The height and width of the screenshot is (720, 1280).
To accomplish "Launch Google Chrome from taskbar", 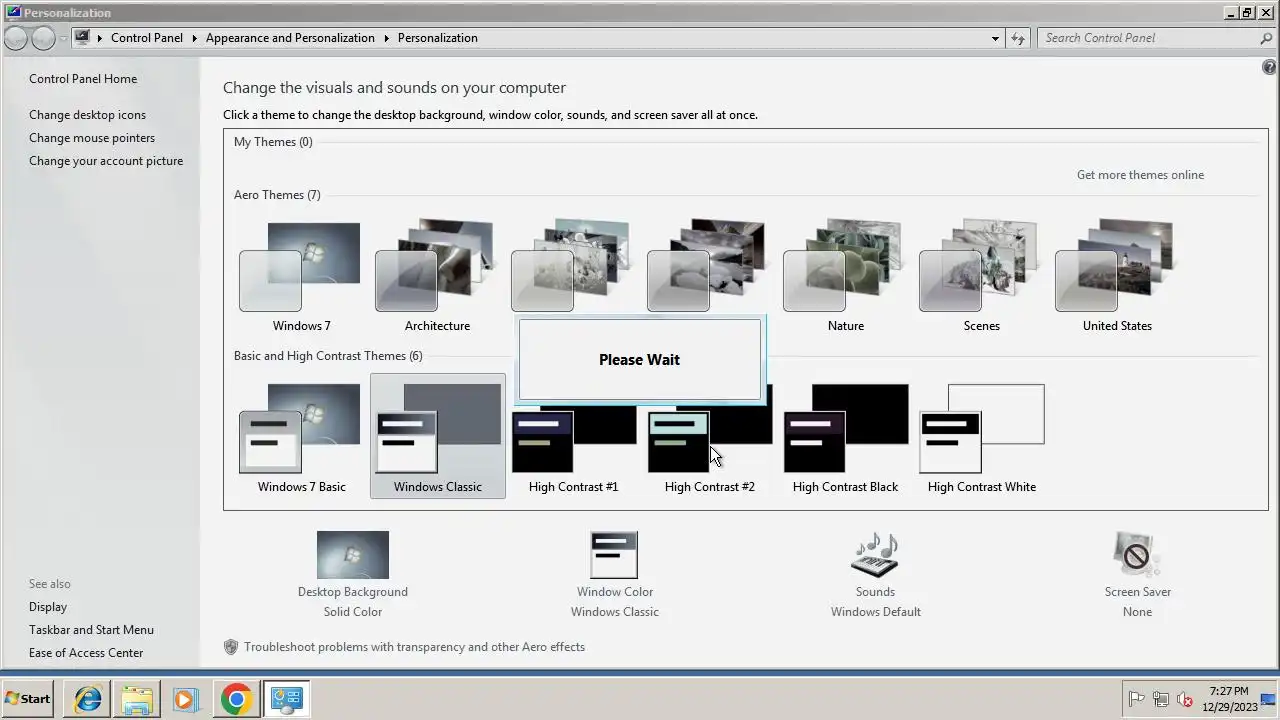I will [x=236, y=699].
